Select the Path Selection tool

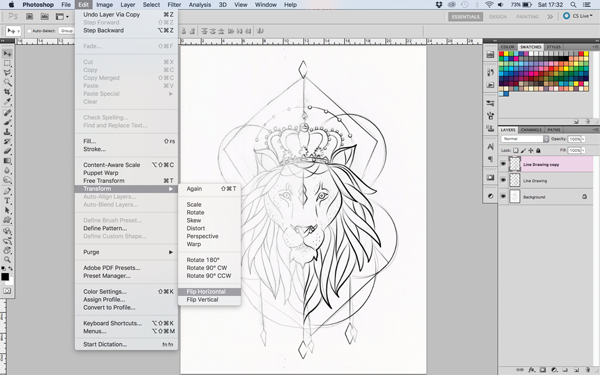pos(7,210)
